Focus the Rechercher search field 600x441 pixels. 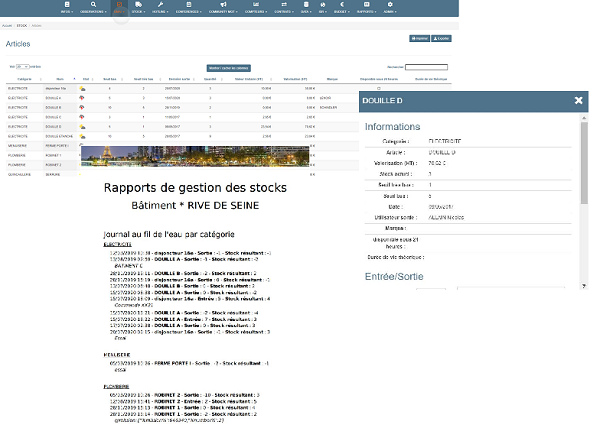click(426, 67)
